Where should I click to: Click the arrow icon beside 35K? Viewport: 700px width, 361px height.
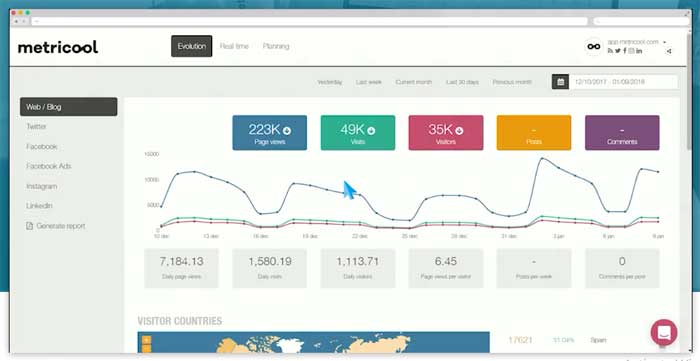pyautogui.click(x=459, y=130)
